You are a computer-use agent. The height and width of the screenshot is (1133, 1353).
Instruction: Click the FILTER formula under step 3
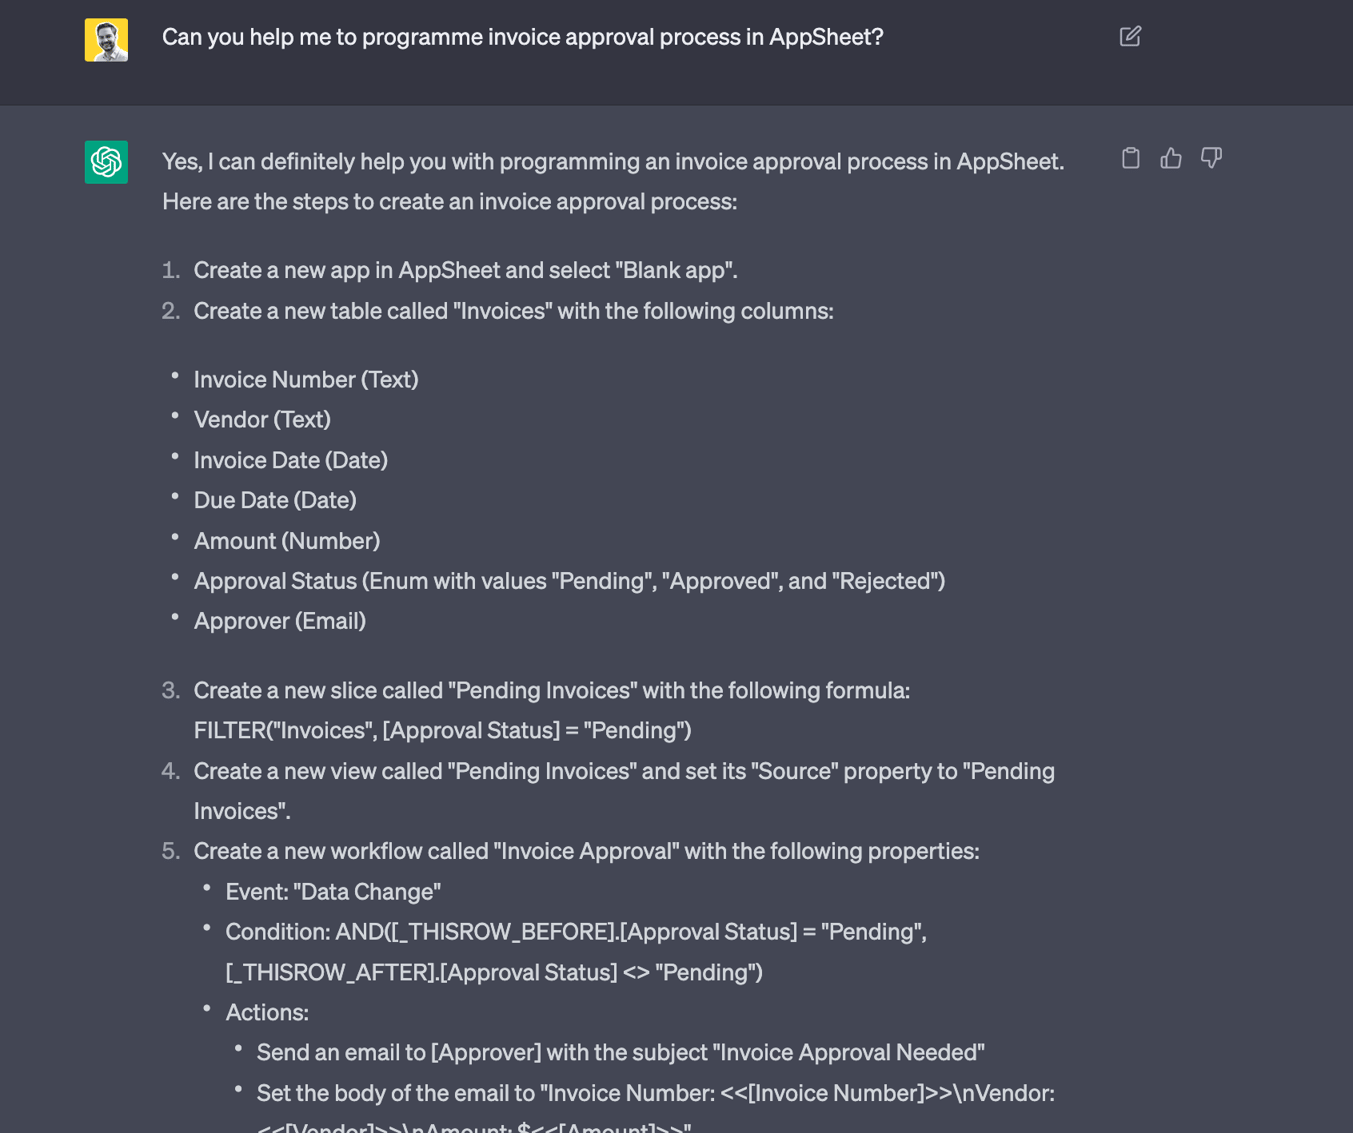tap(442, 730)
